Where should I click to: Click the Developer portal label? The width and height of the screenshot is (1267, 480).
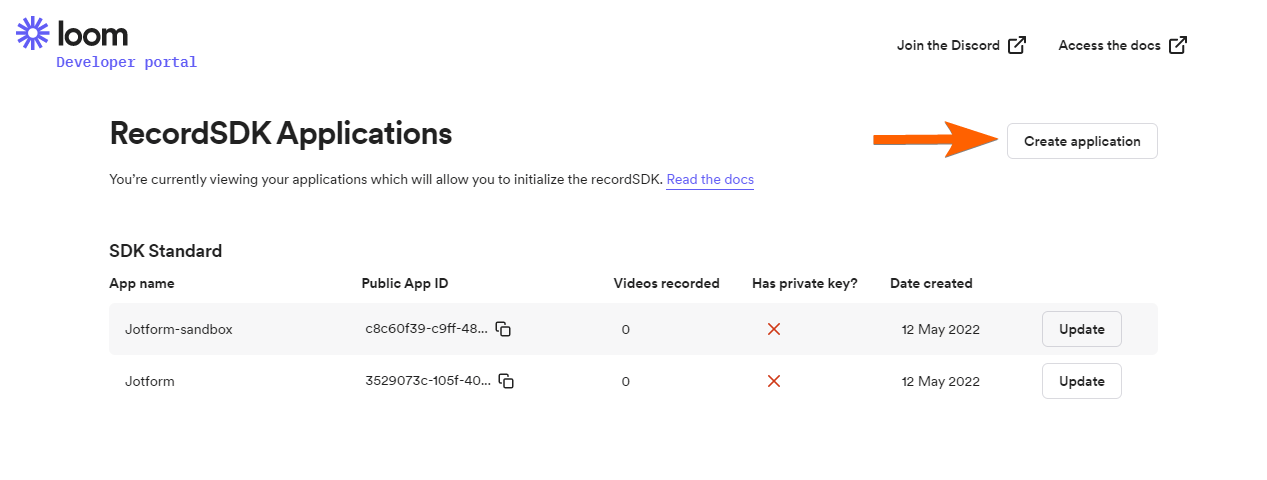tap(126, 62)
